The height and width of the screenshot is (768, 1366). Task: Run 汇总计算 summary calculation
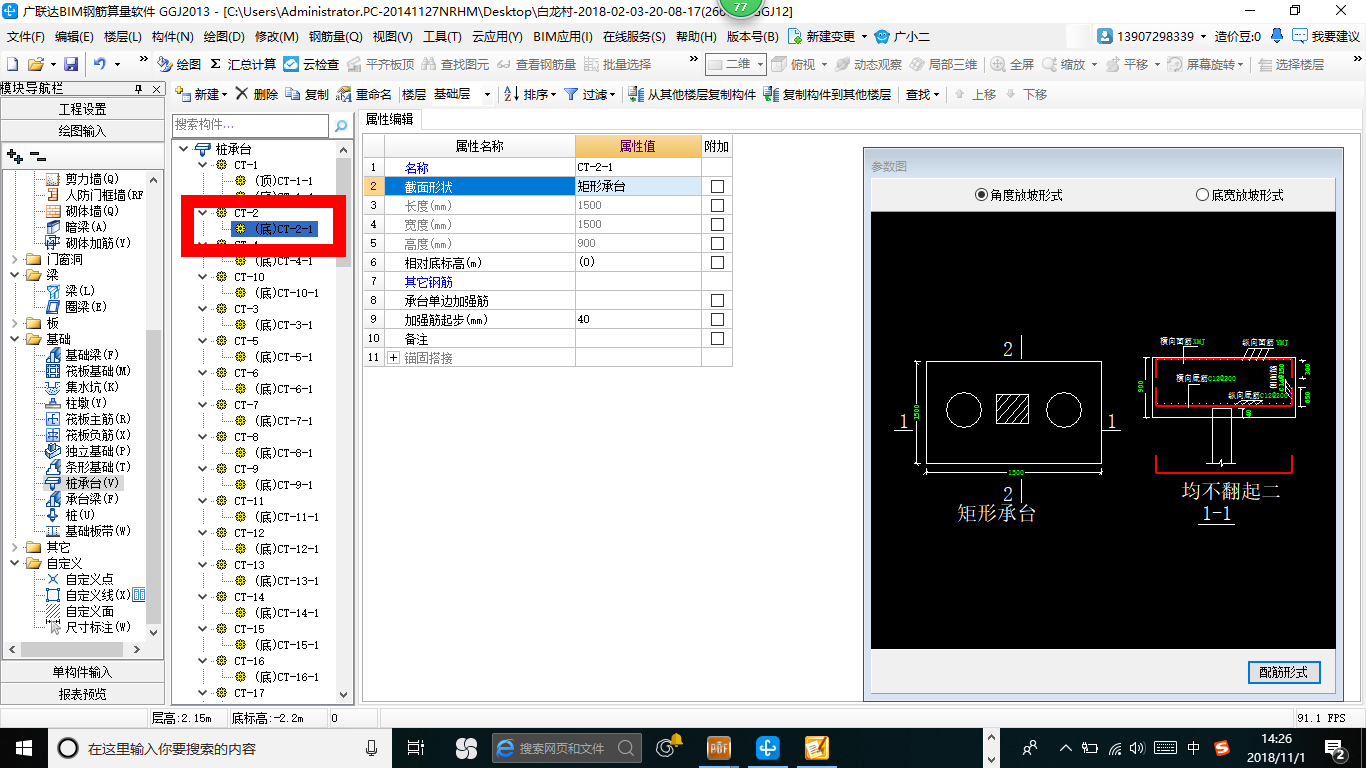click(x=243, y=64)
